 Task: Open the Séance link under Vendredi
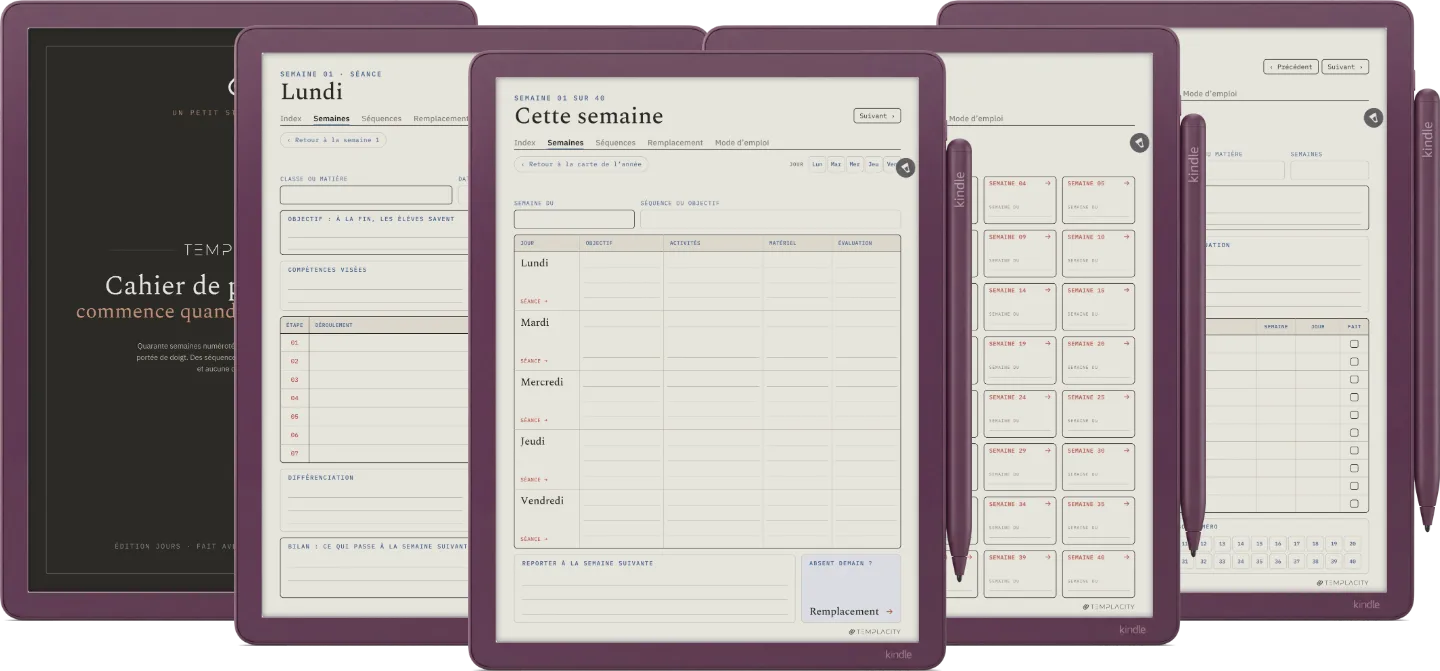click(x=534, y=539)
